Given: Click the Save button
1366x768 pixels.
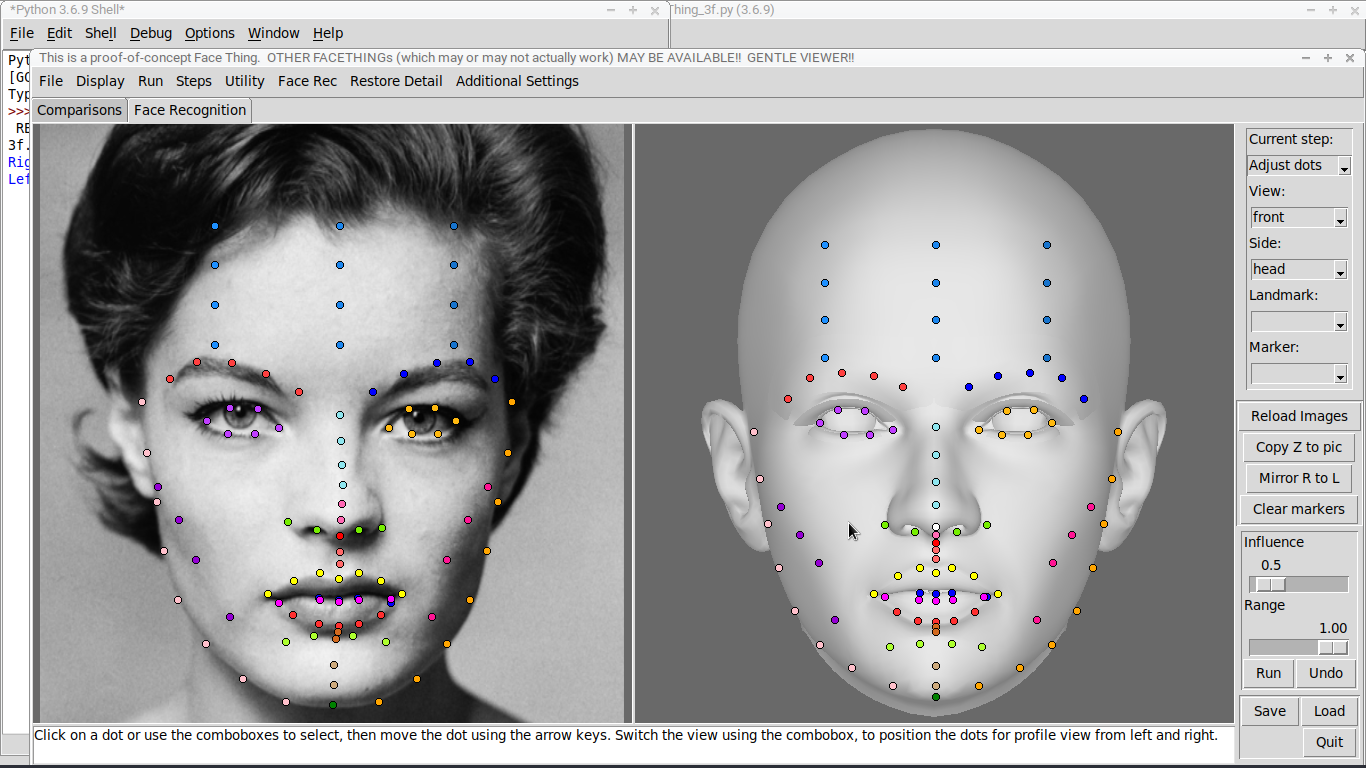Looking at the screenshot, I should [1270, 711].
